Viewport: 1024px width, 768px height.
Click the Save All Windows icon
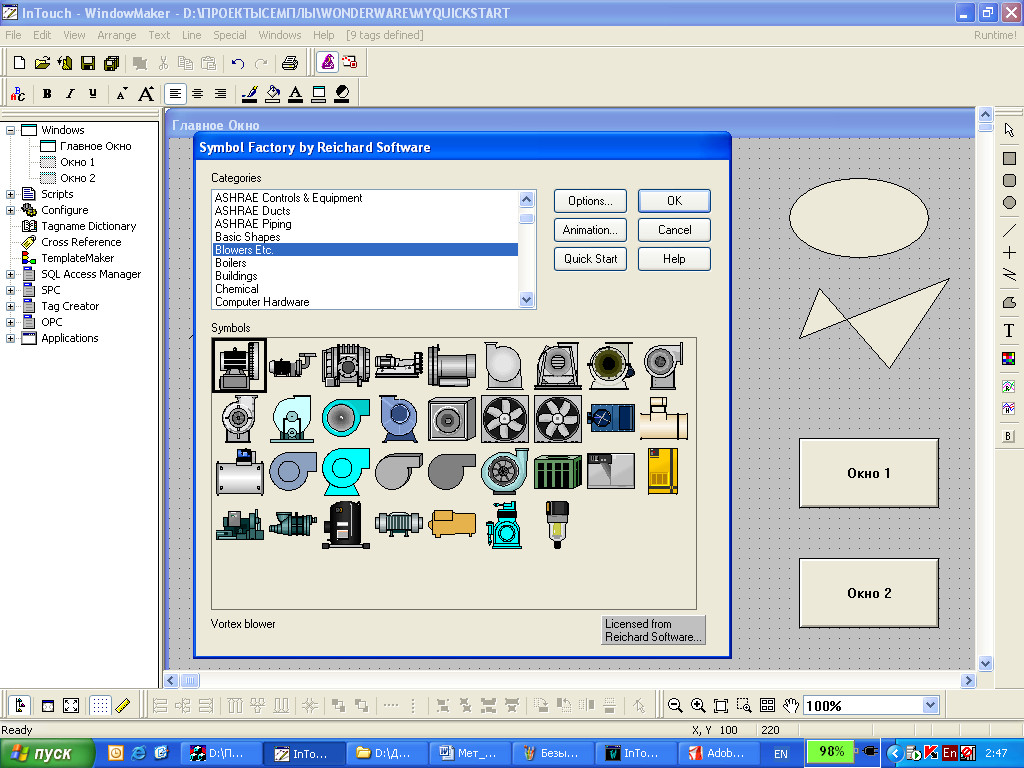tap(112, 63)
